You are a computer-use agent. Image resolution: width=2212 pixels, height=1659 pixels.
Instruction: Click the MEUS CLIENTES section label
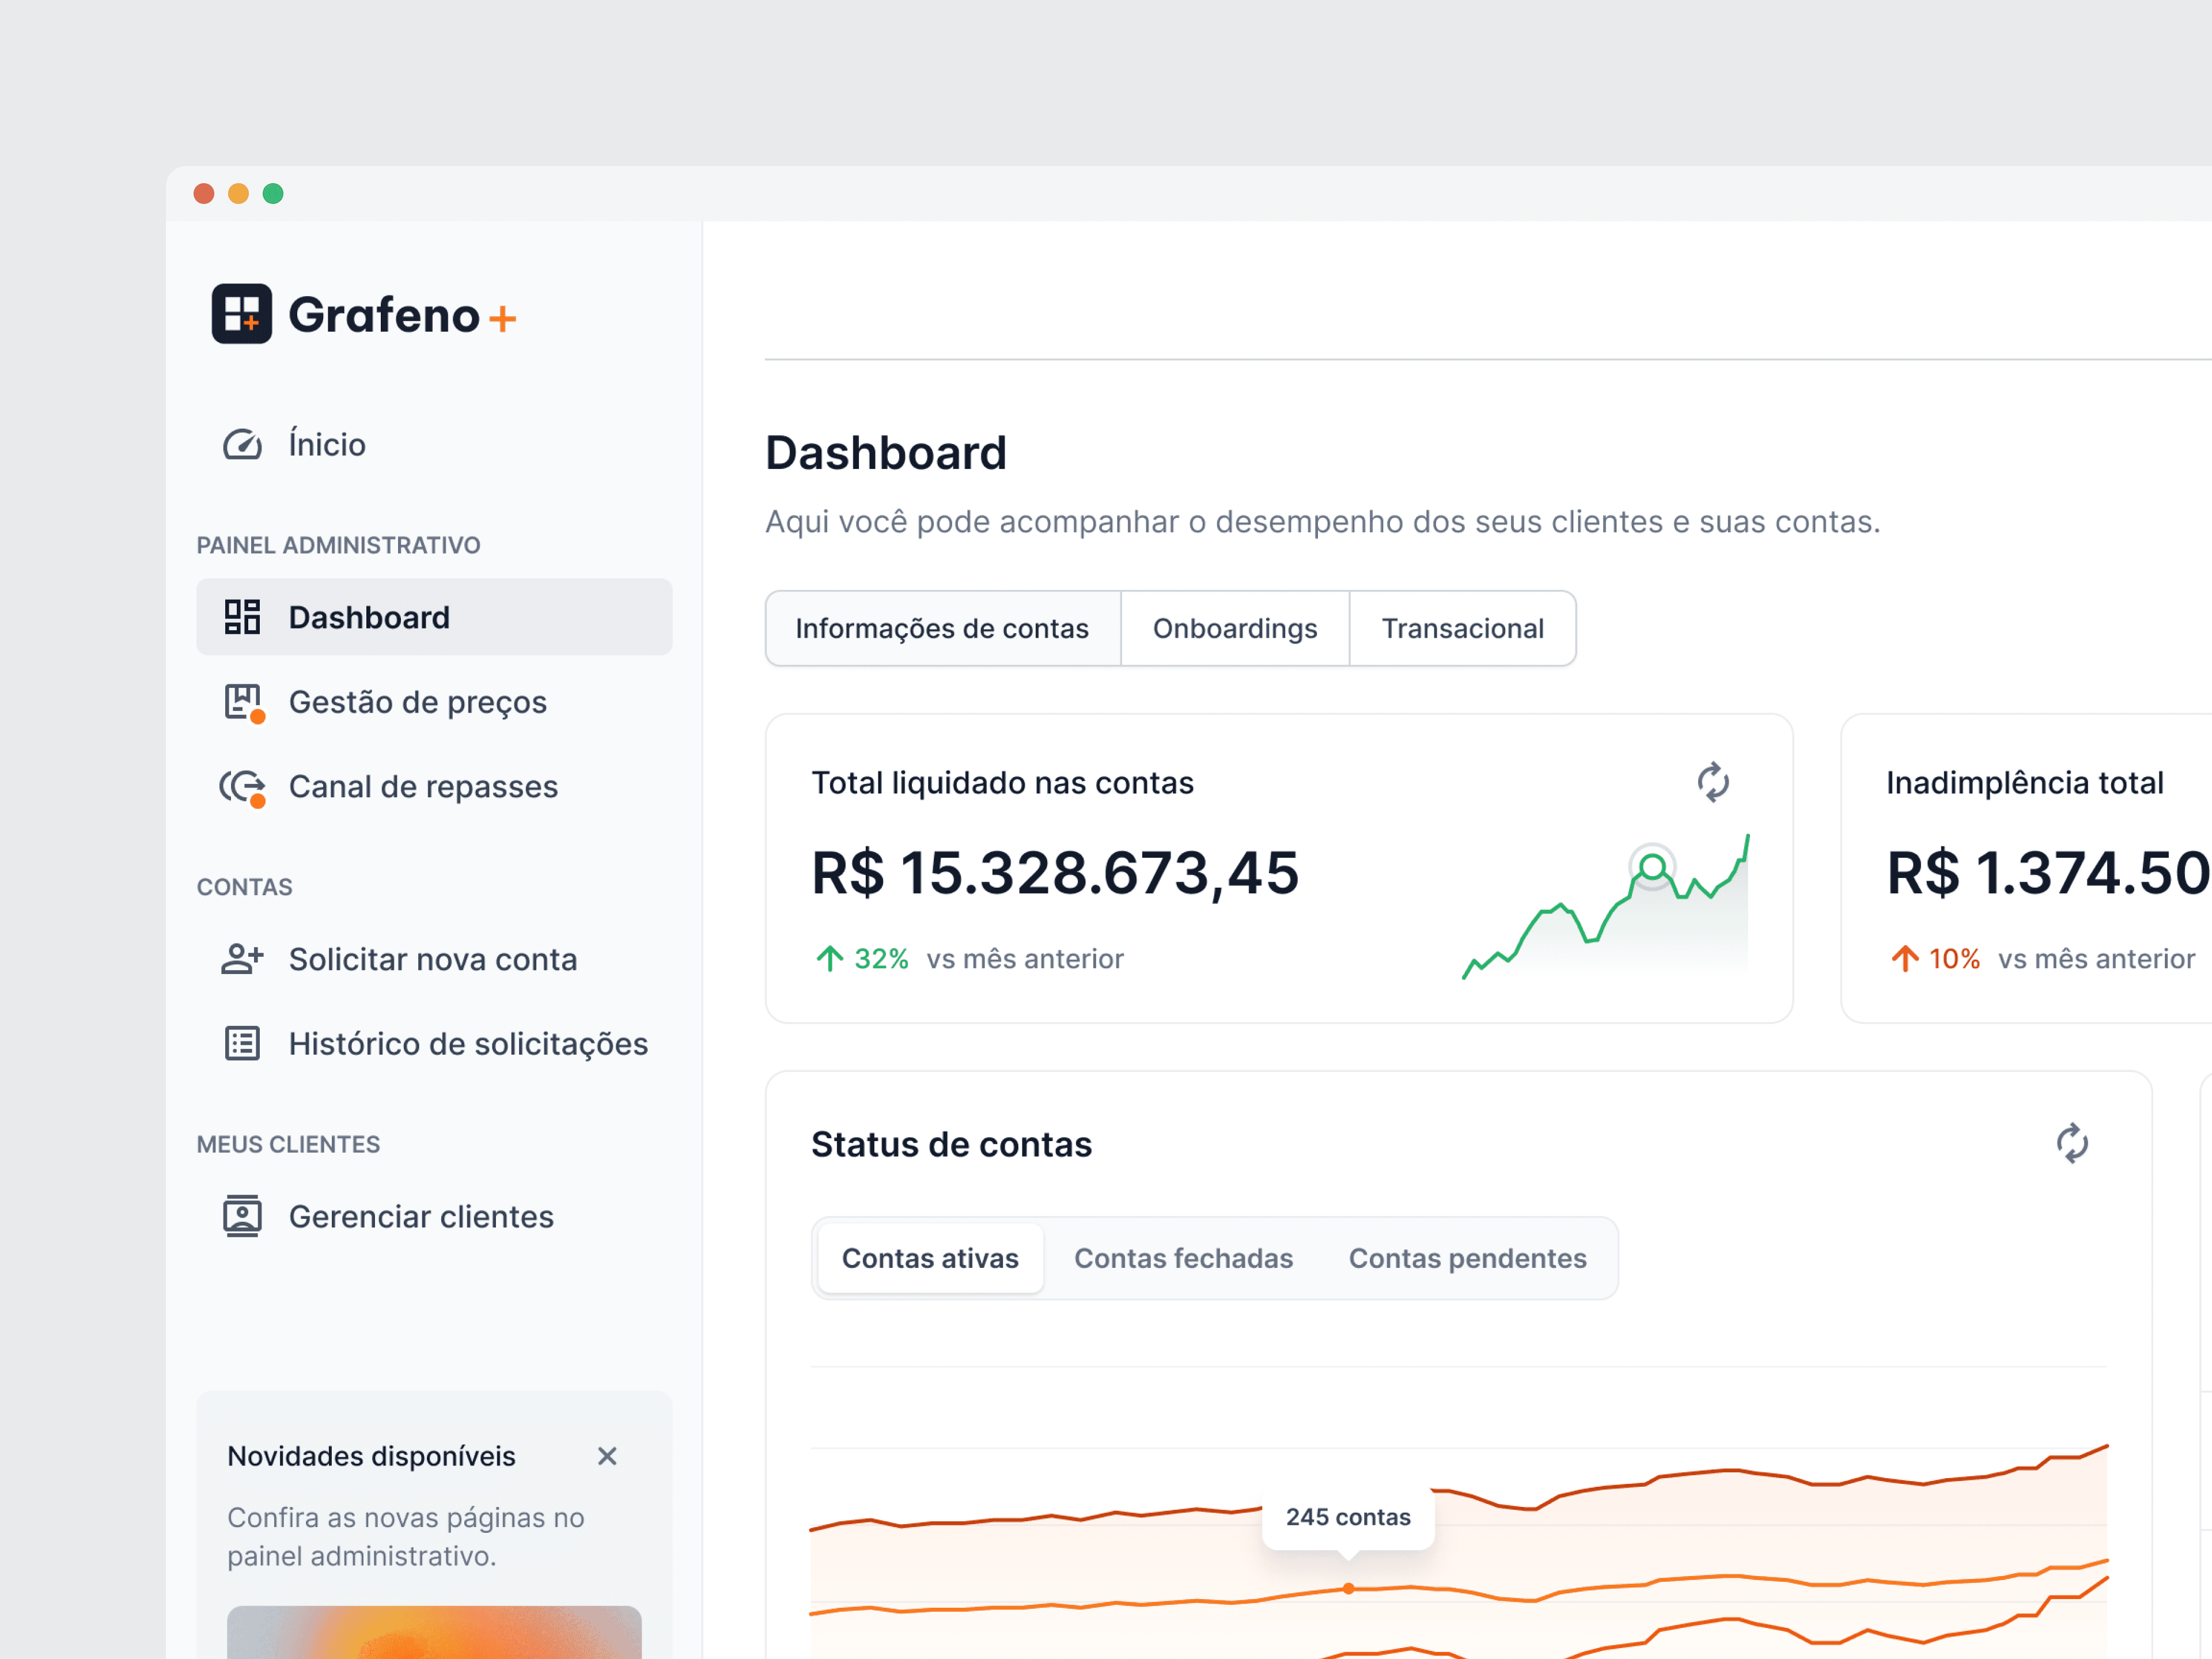(x=288, y=1144)
